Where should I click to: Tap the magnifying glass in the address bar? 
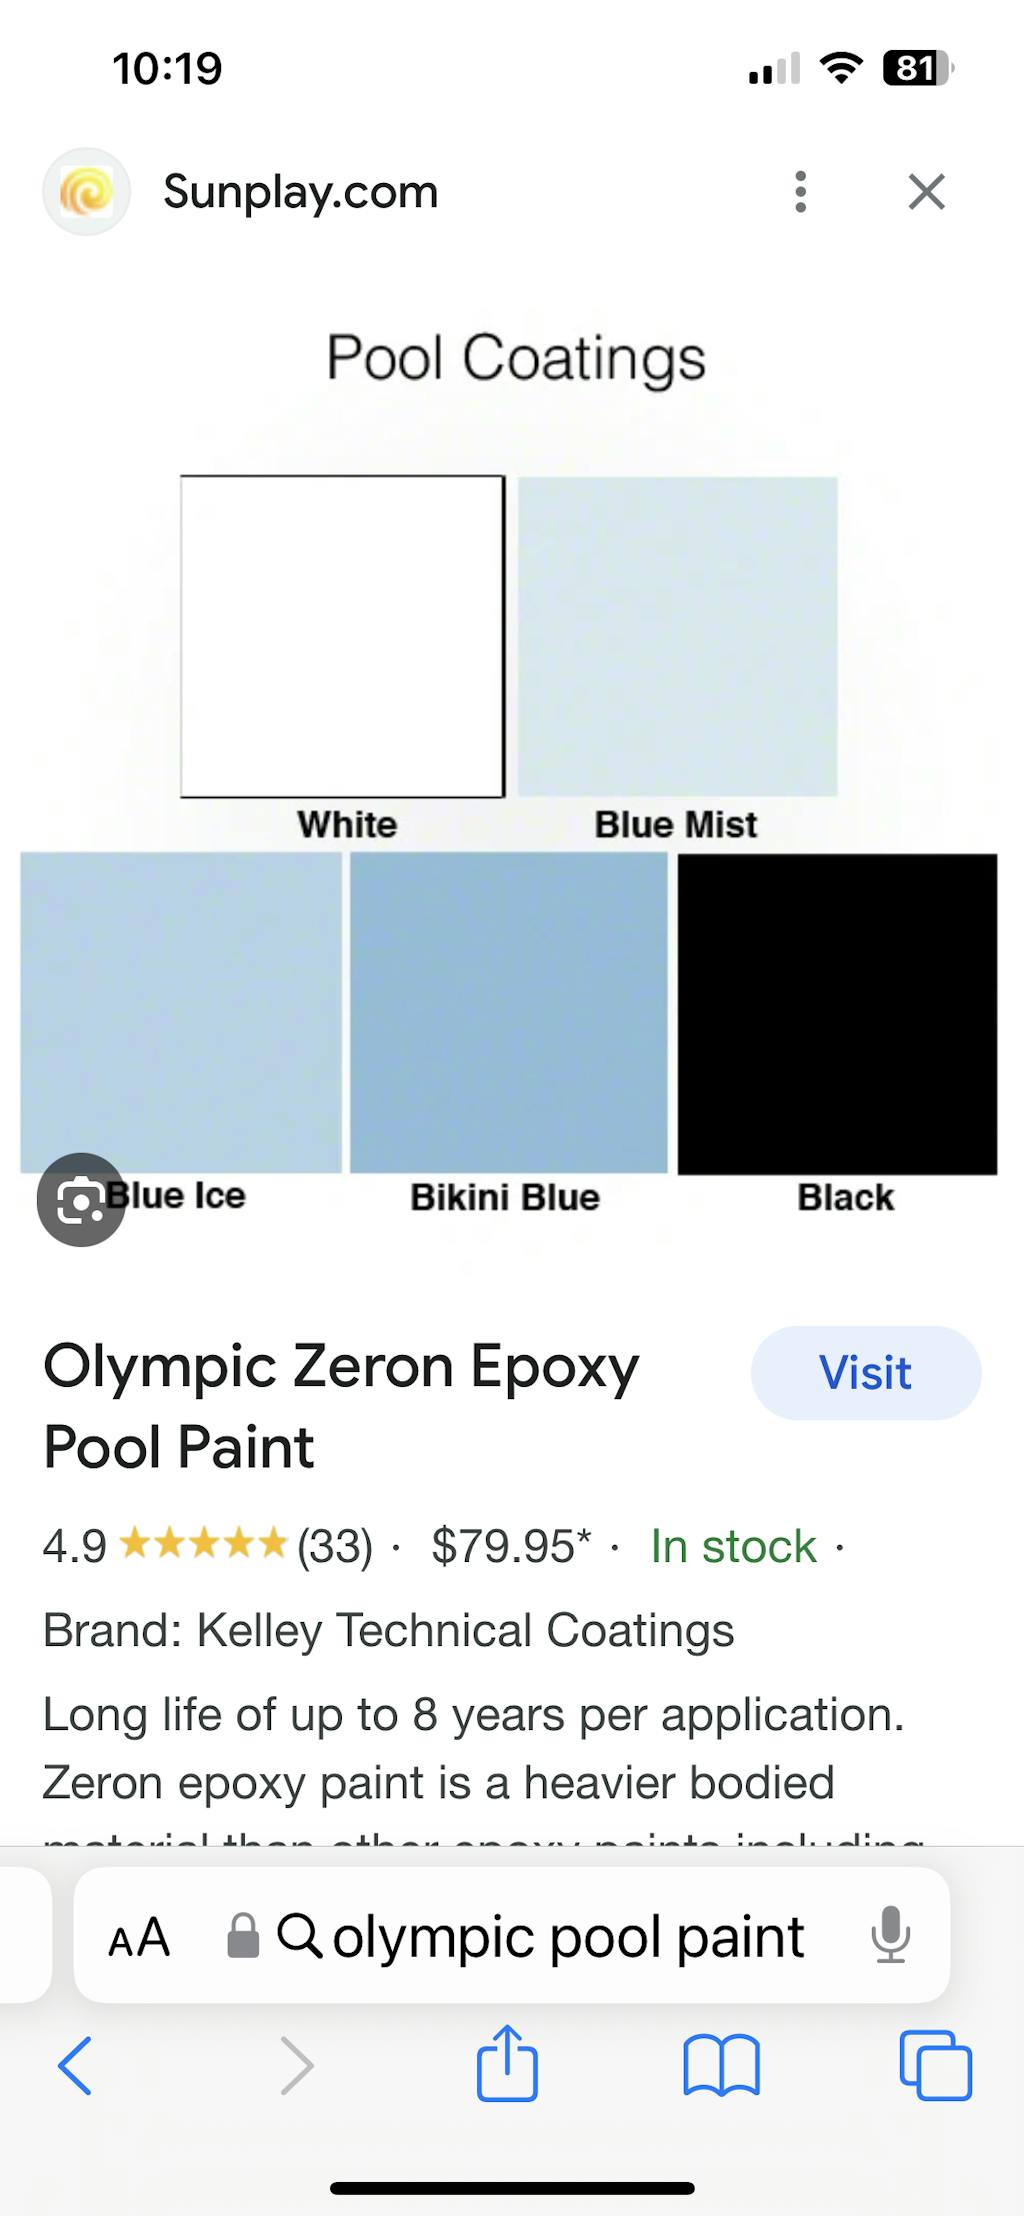tap(302, 1934)
